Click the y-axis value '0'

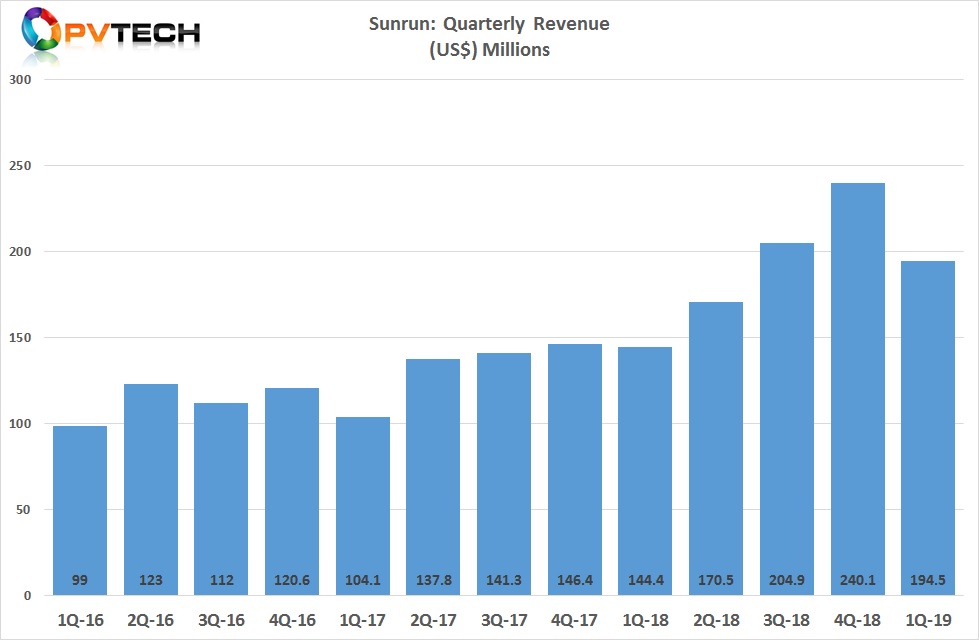click(x=27, y=596)
